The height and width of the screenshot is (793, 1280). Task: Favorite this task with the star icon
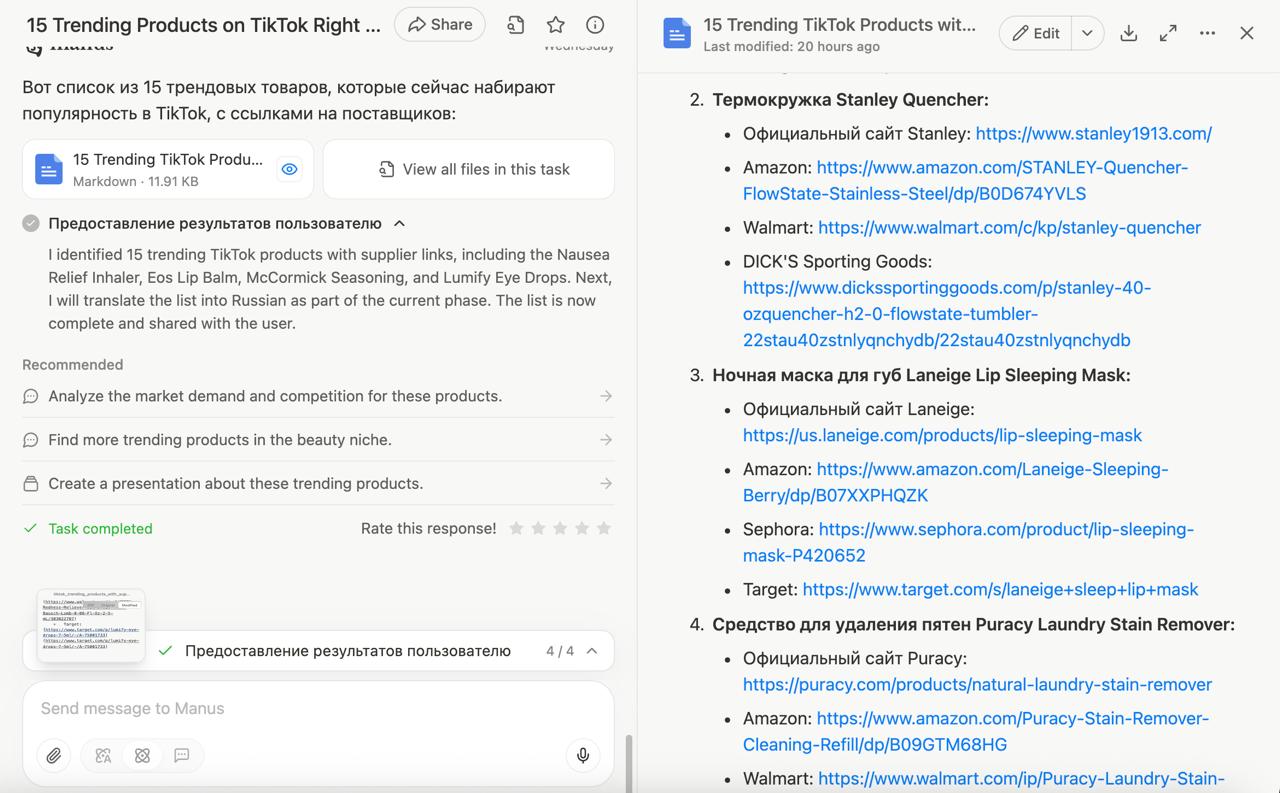coord(556,25)
